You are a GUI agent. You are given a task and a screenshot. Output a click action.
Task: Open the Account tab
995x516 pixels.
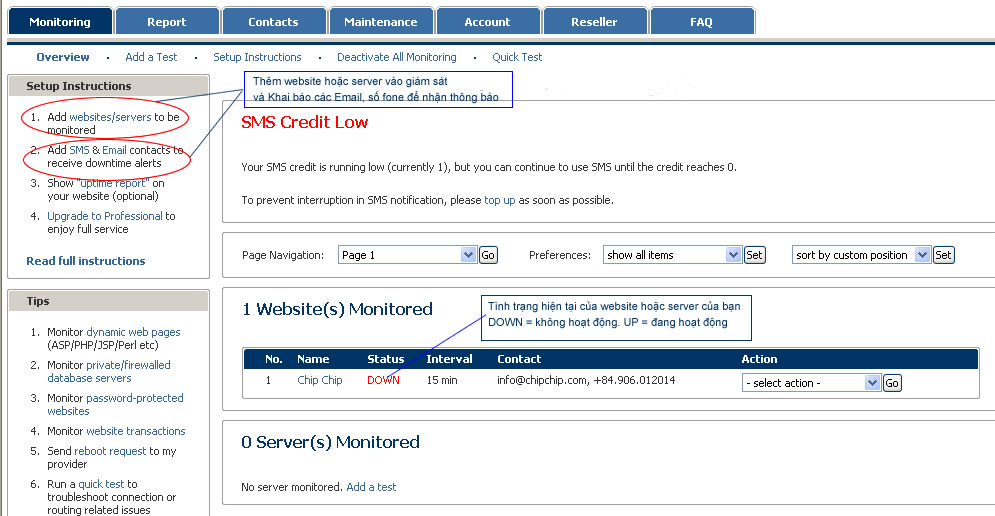pyautogui.click(x=487, y=22)
